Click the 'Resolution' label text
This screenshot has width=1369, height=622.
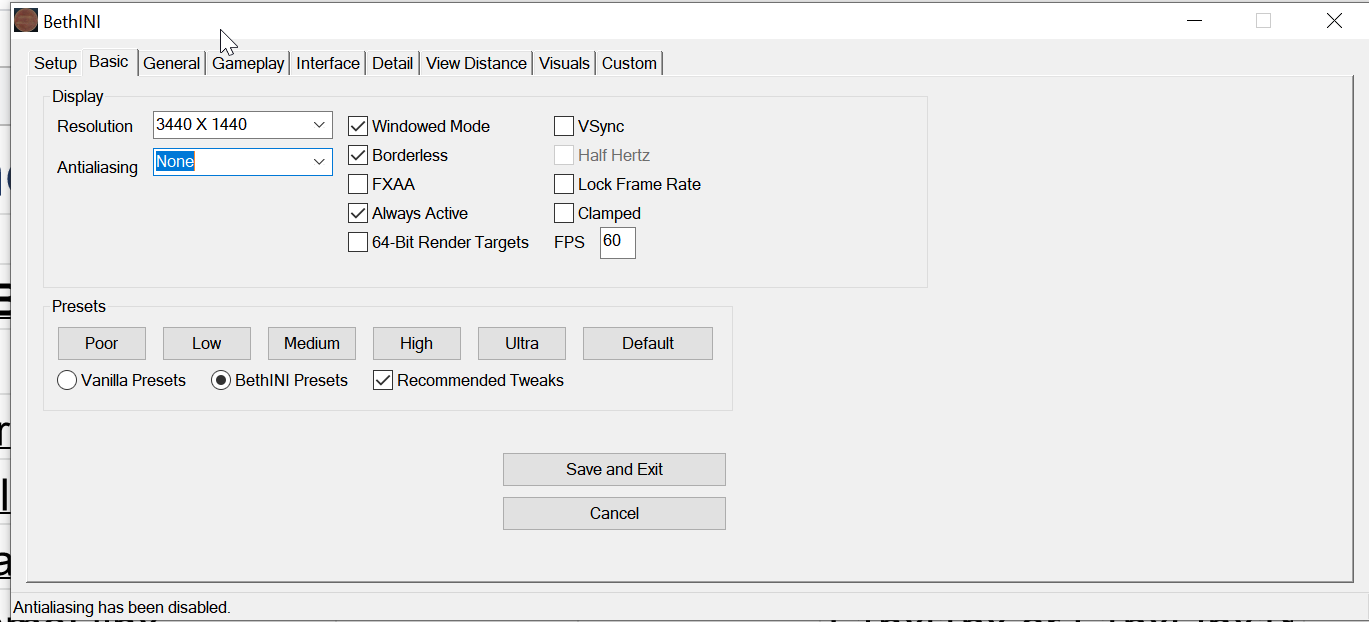coord(95,126)
